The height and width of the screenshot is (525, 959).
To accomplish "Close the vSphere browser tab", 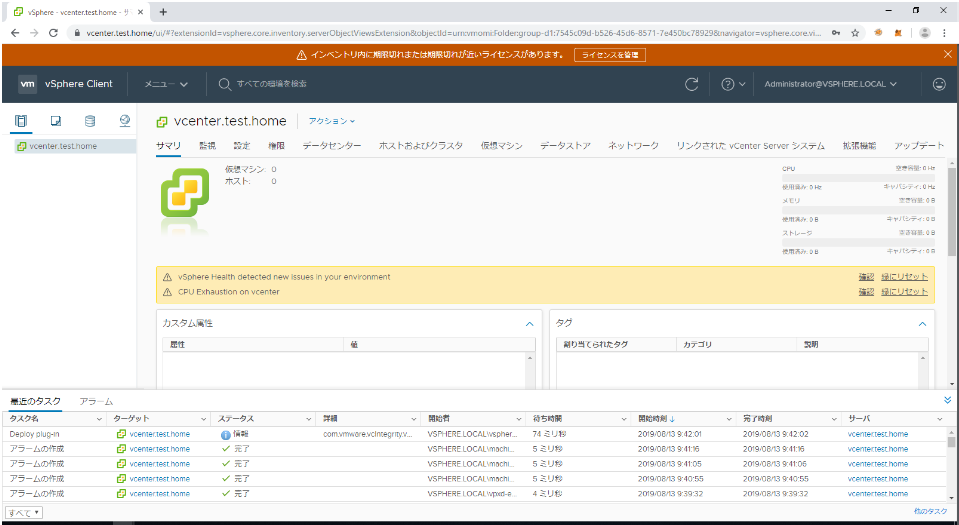I will (141, 12).
